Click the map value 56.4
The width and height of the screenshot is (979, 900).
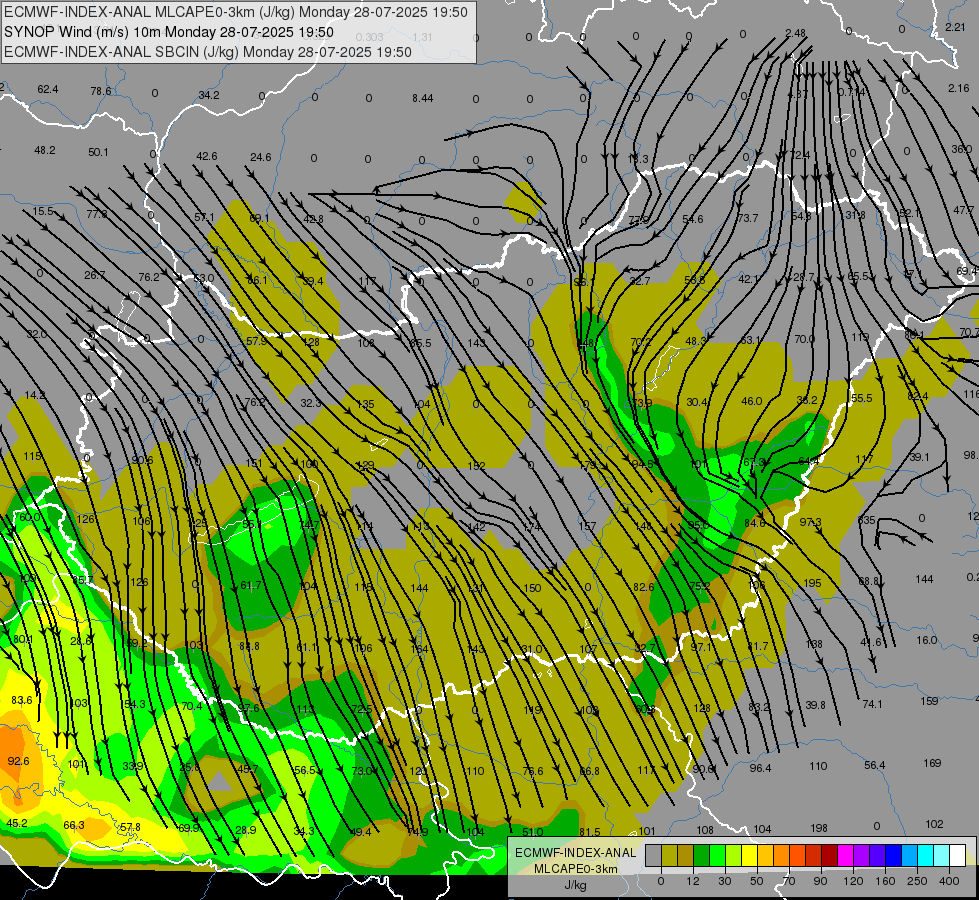tap(874, 765)
